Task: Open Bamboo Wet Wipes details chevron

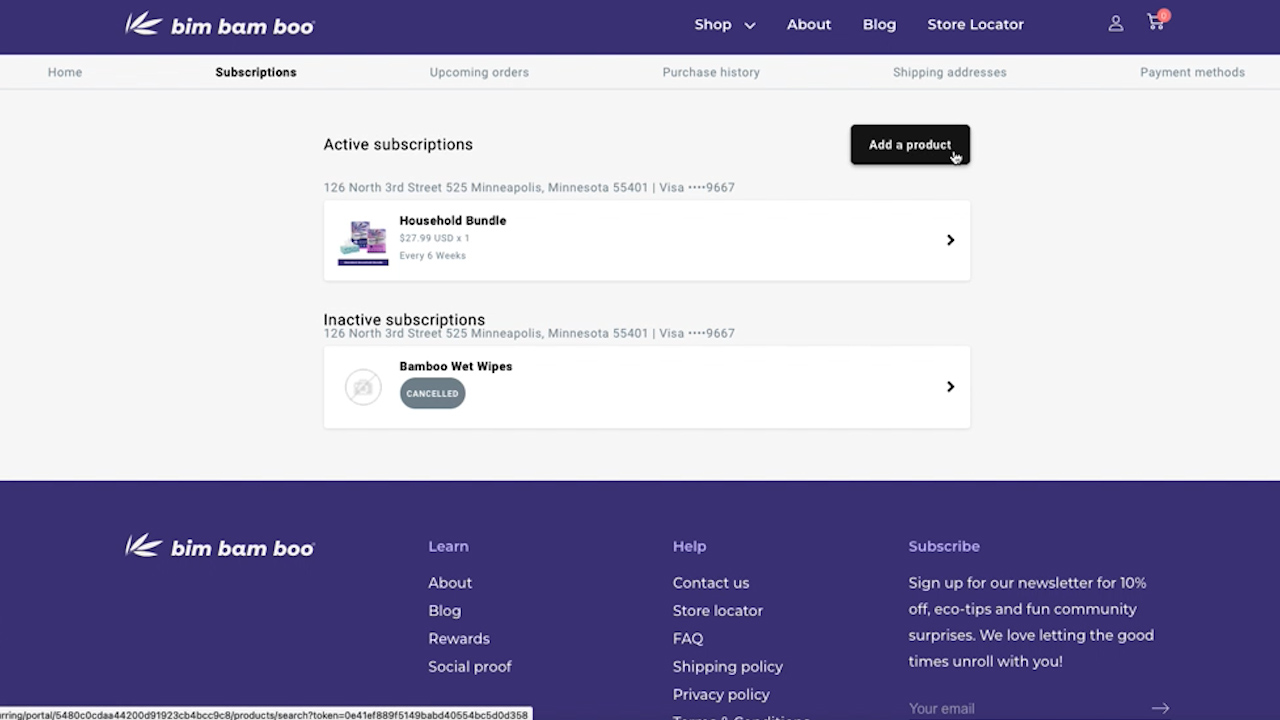Action: tap(950, 387)
